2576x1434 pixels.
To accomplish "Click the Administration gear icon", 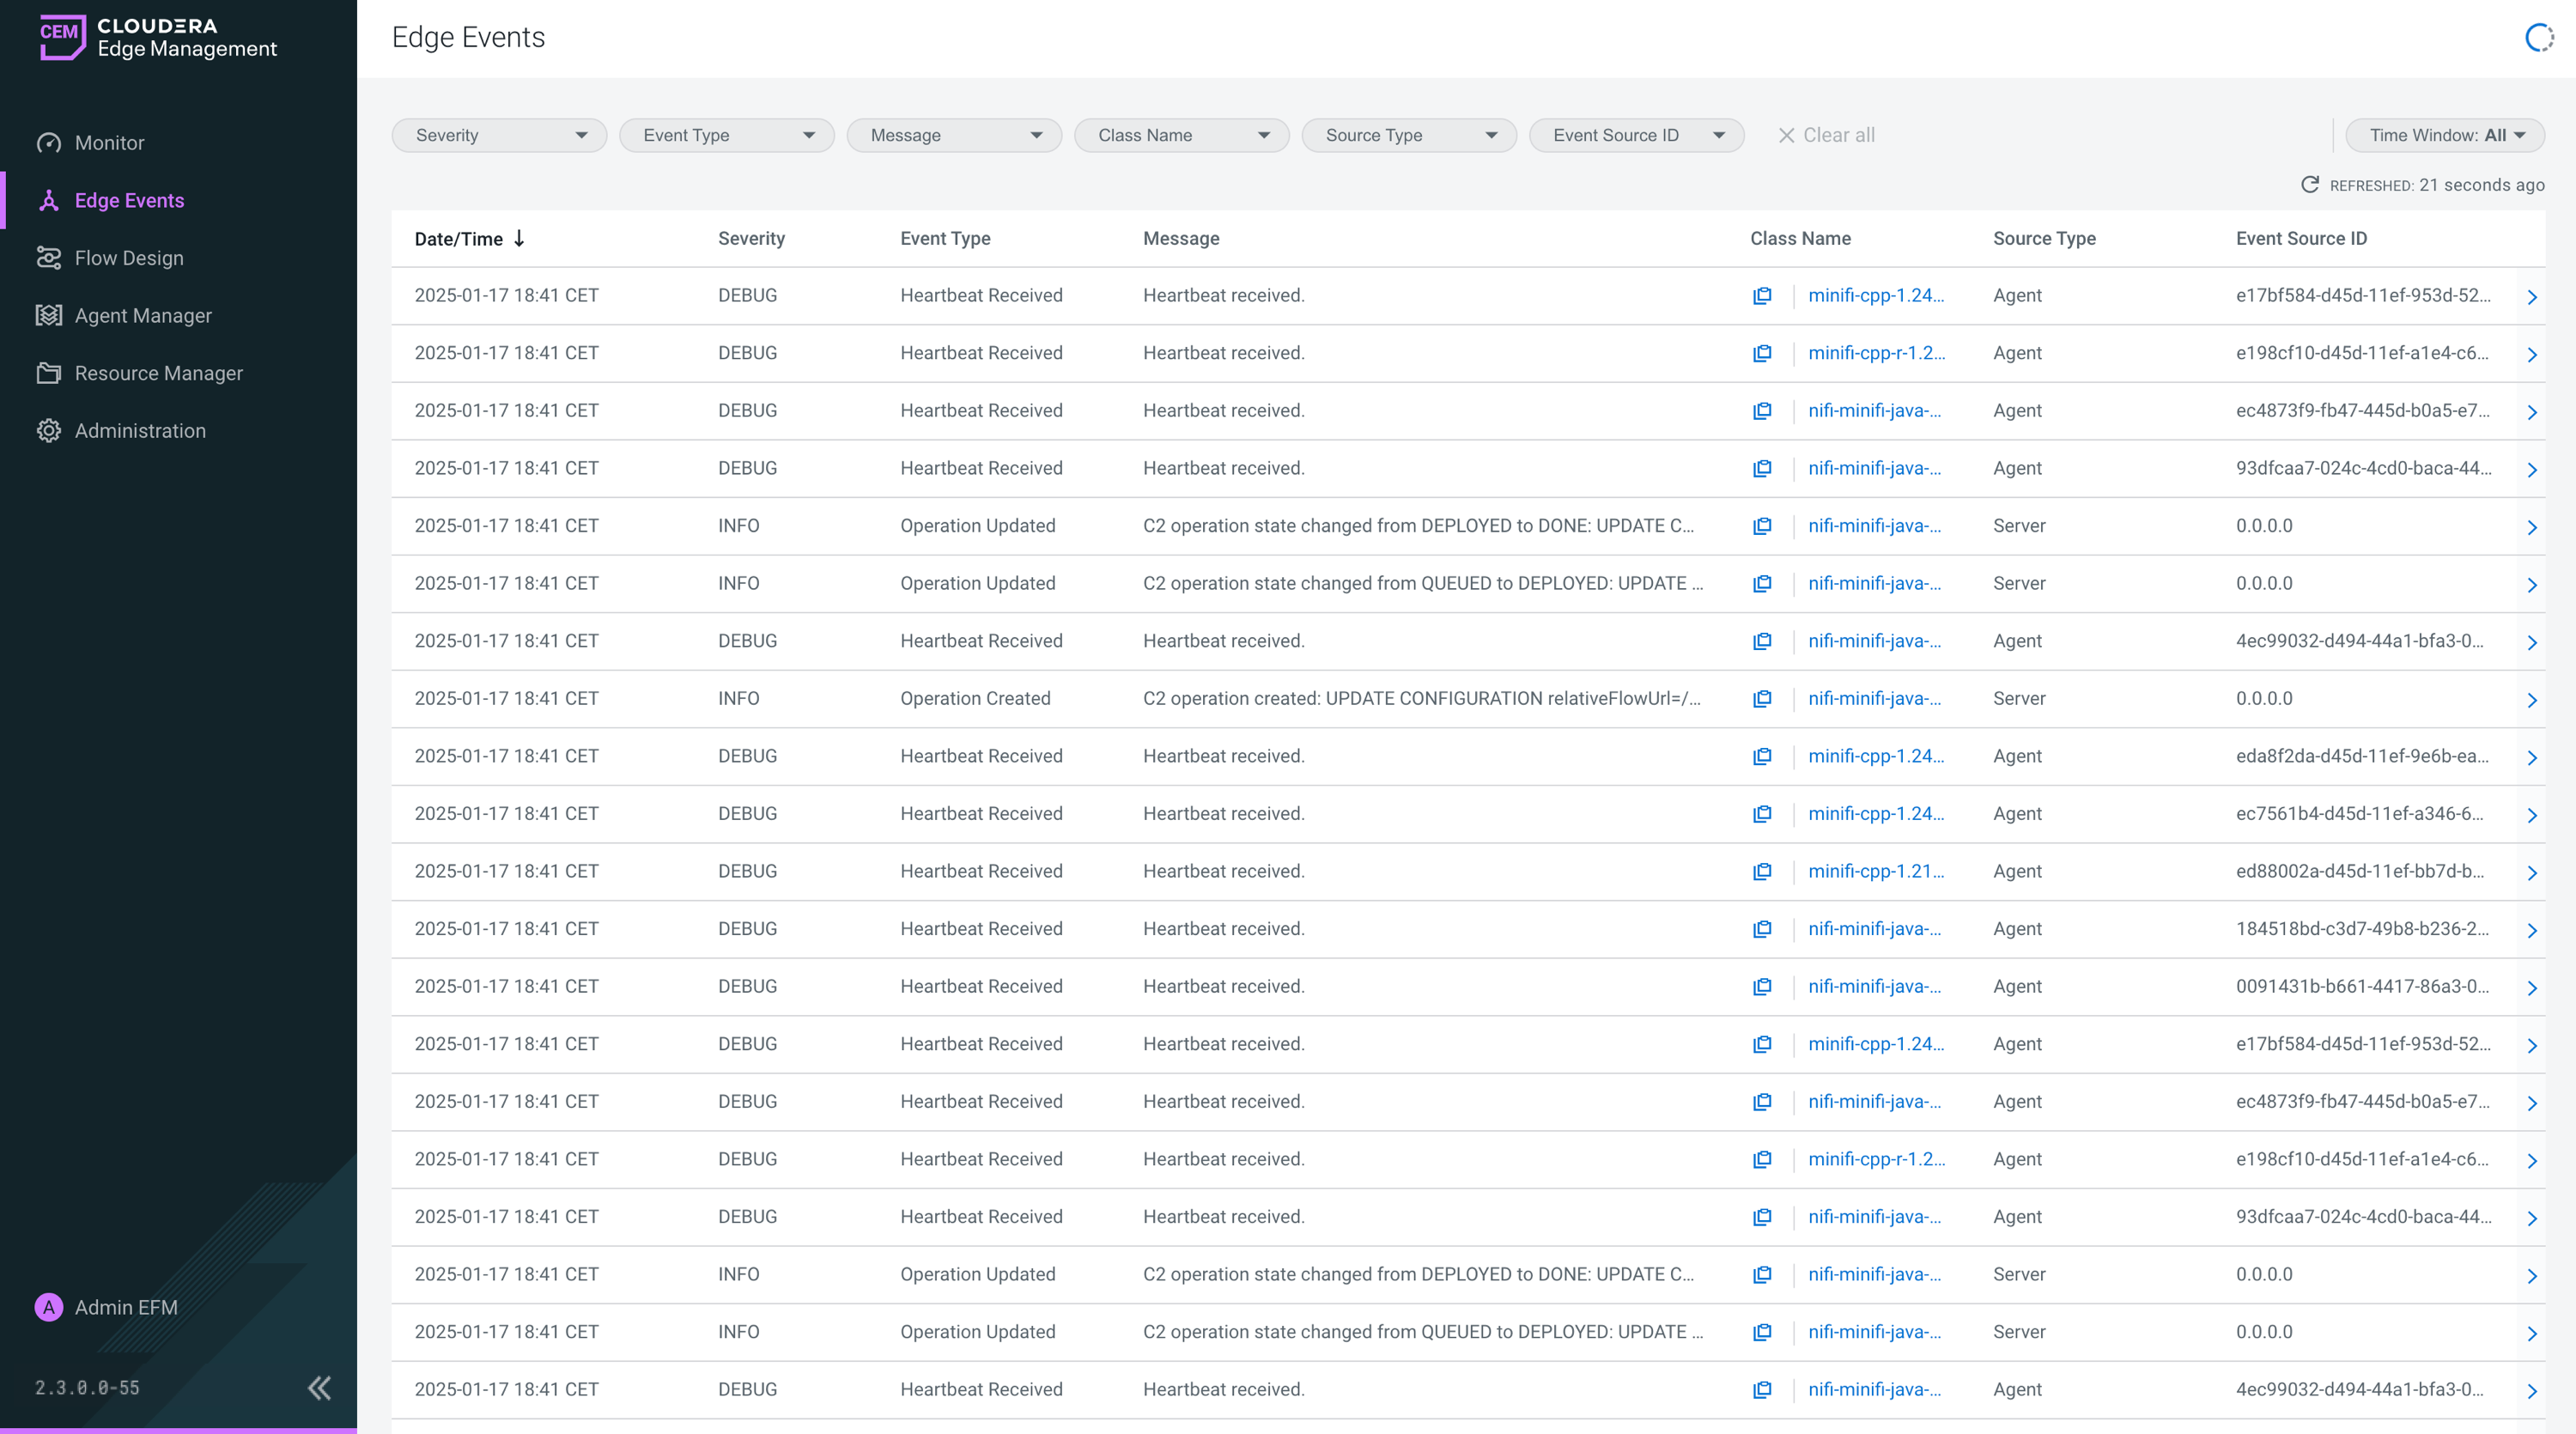I will tap(49, 431).
